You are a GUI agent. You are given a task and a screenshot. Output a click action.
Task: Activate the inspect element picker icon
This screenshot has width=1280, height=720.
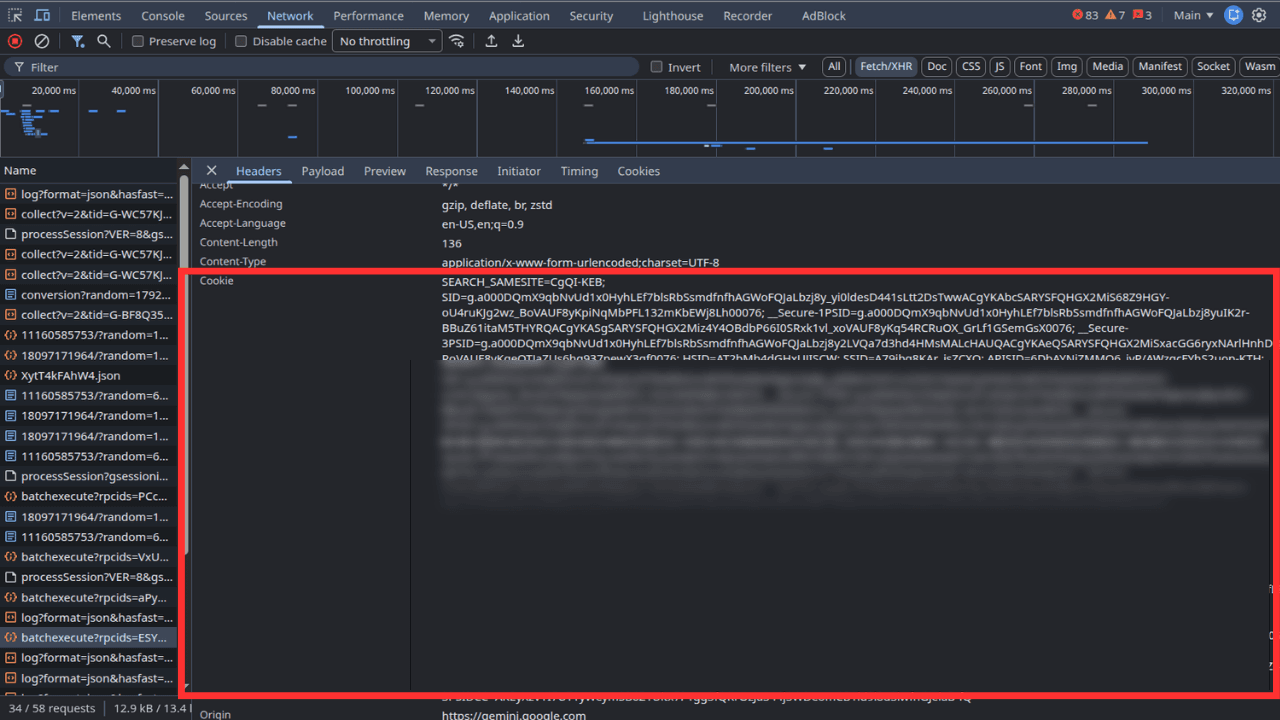pyautogui.click(x=16, y=15)
